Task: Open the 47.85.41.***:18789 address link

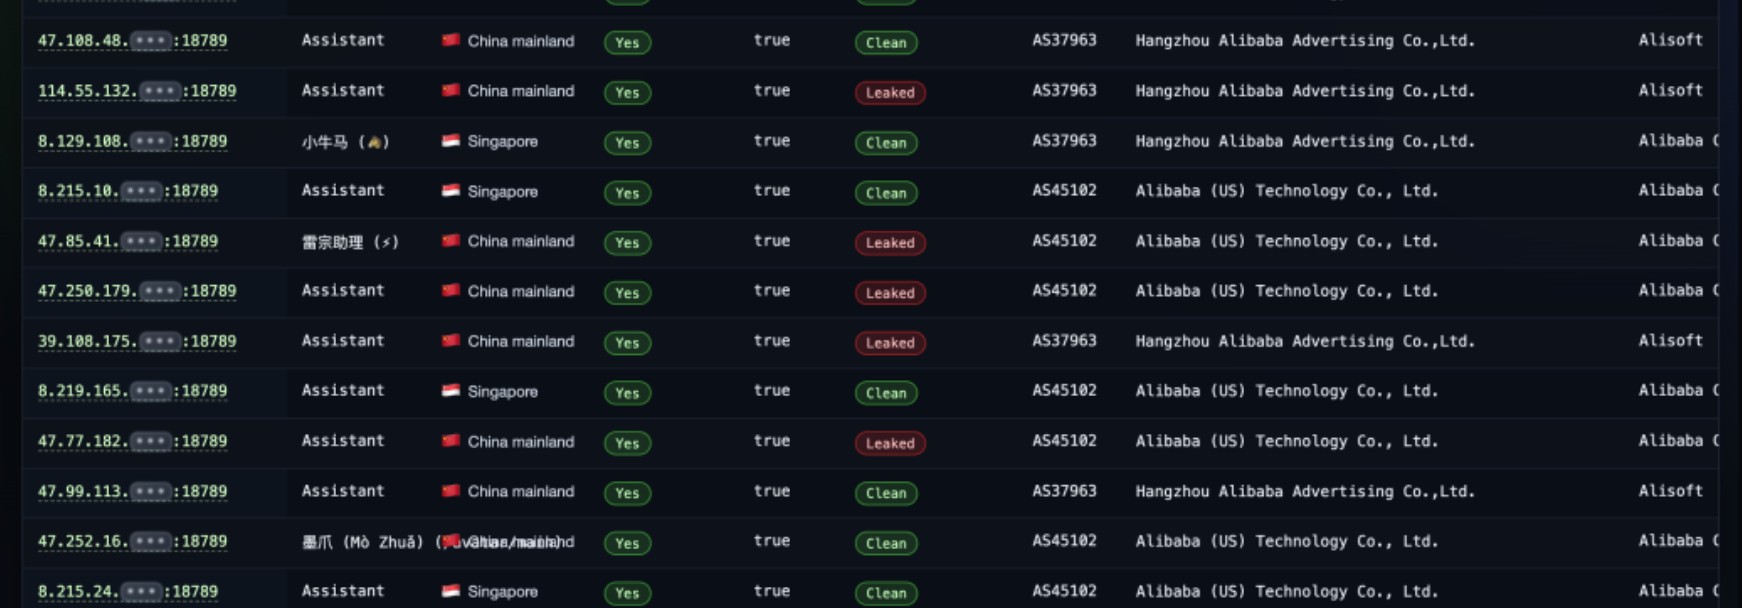Action: point(127,241)
